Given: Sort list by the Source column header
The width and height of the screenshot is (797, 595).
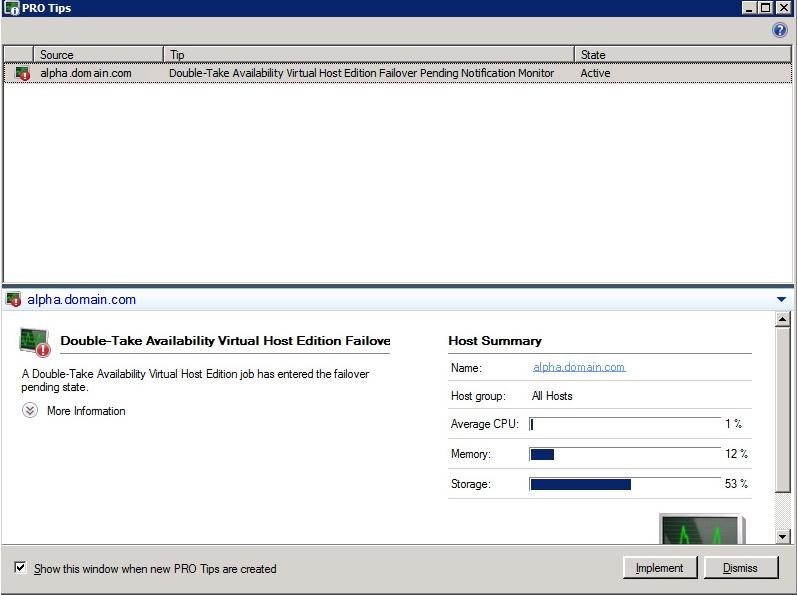Looking at the screenshot, I should (98, 55).
